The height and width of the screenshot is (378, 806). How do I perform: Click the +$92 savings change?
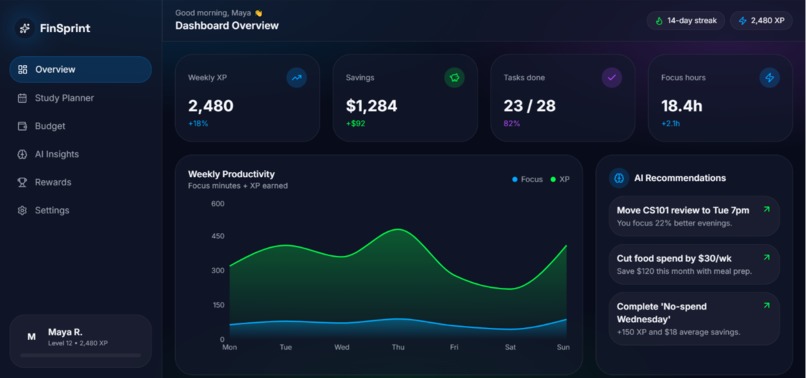pyautogui.click(x=355, y=123)
